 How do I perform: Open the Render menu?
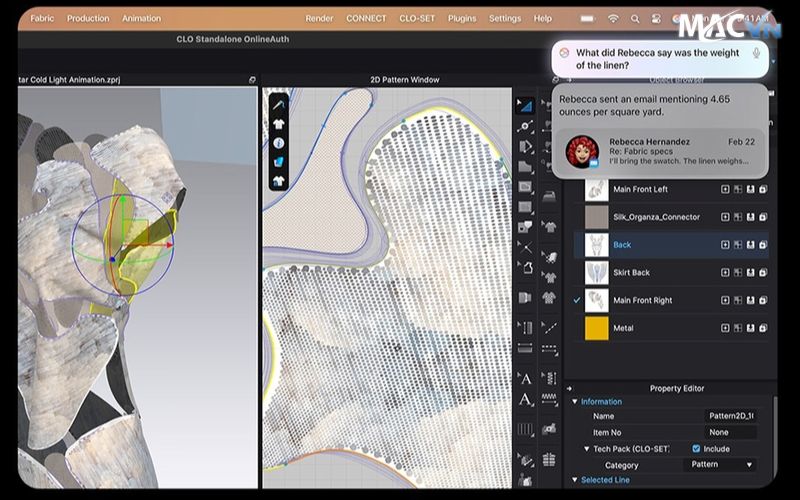click(x=319, y=18)
